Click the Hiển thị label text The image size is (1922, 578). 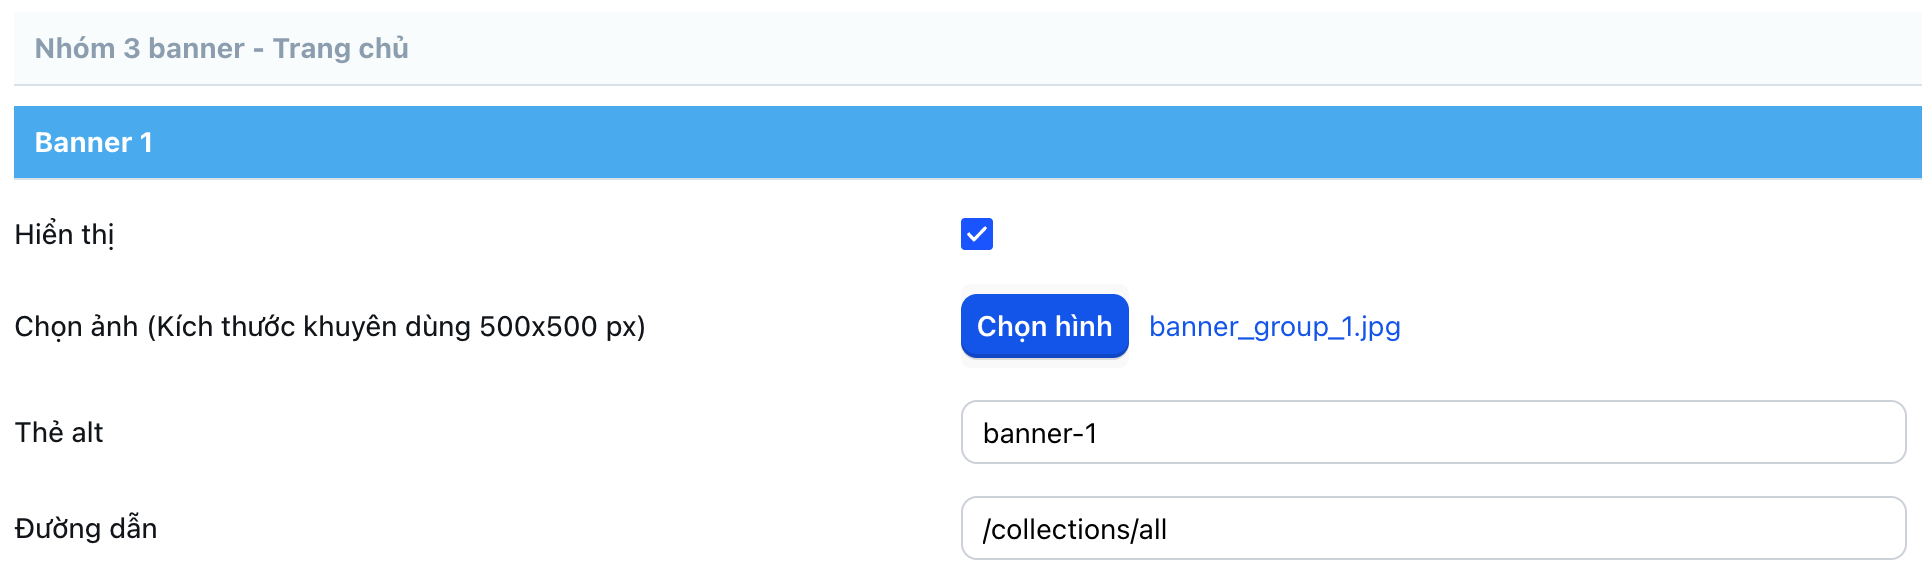click(64, 234)
